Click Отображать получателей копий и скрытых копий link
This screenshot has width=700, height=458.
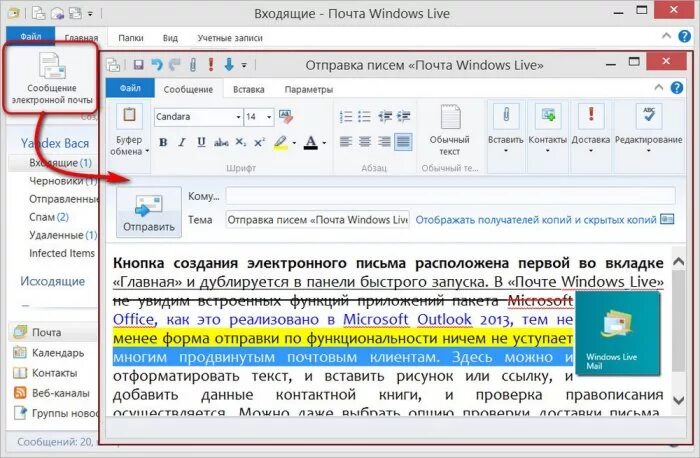[x=536, y=220]
